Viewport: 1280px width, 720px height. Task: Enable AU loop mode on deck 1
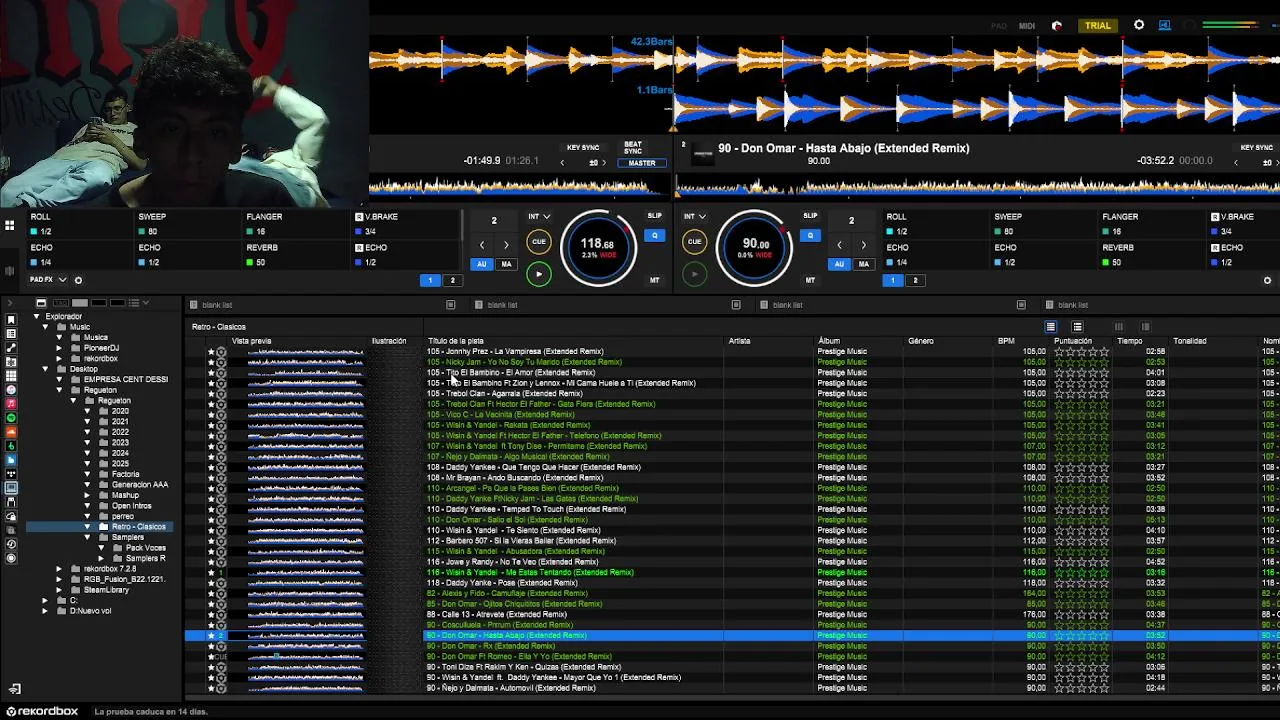coord(482,264)
